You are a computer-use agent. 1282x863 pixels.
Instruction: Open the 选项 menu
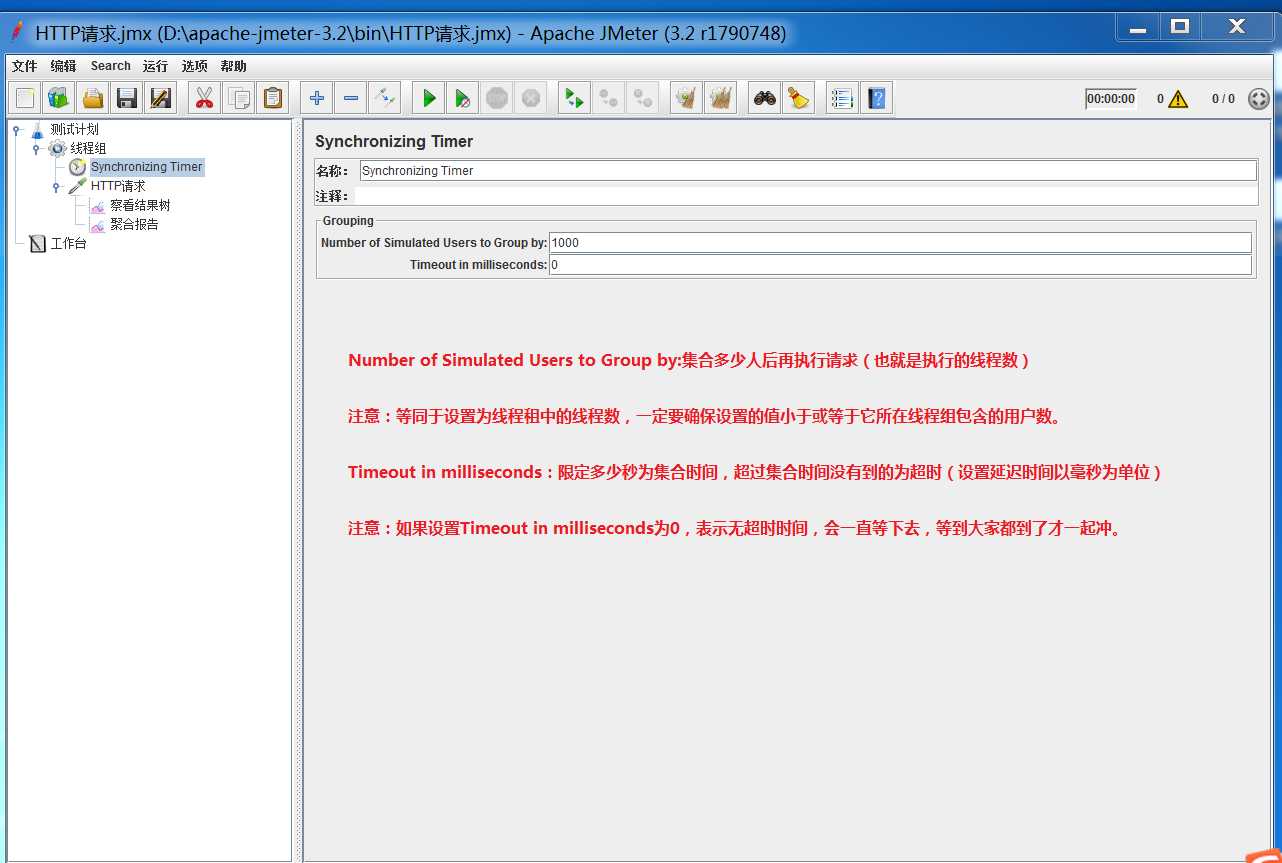click(x=194, y=66)
